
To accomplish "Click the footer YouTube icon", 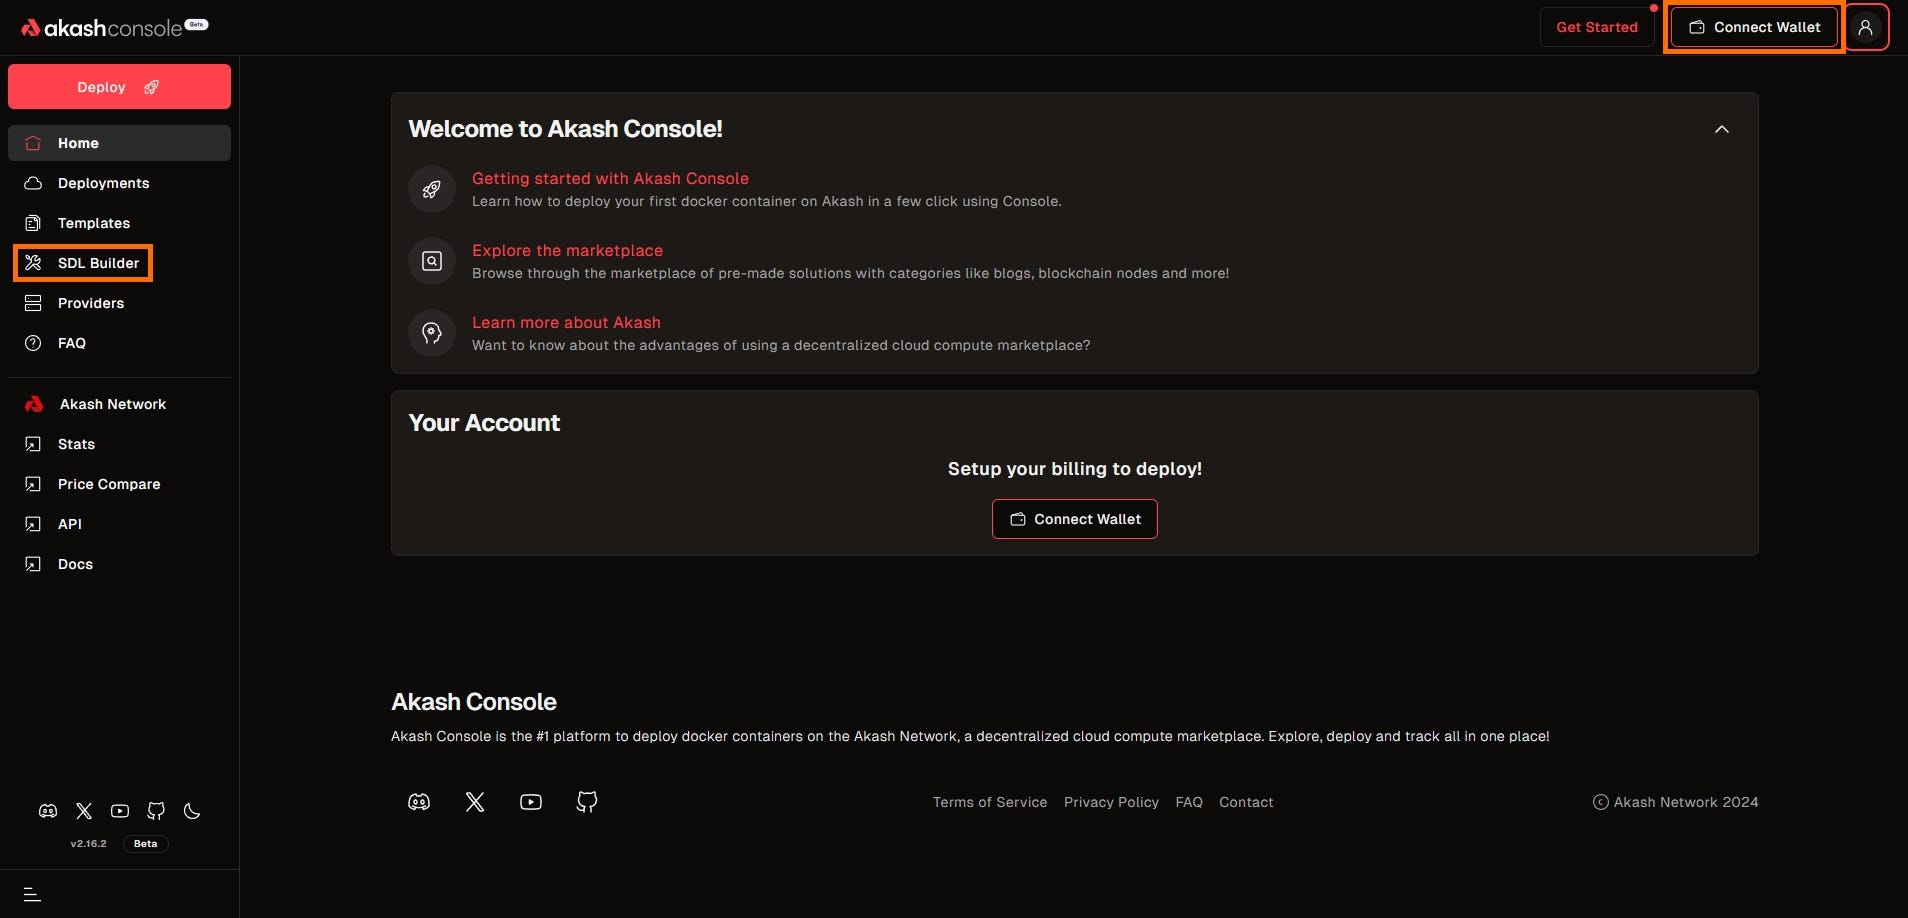I will 531,802.
